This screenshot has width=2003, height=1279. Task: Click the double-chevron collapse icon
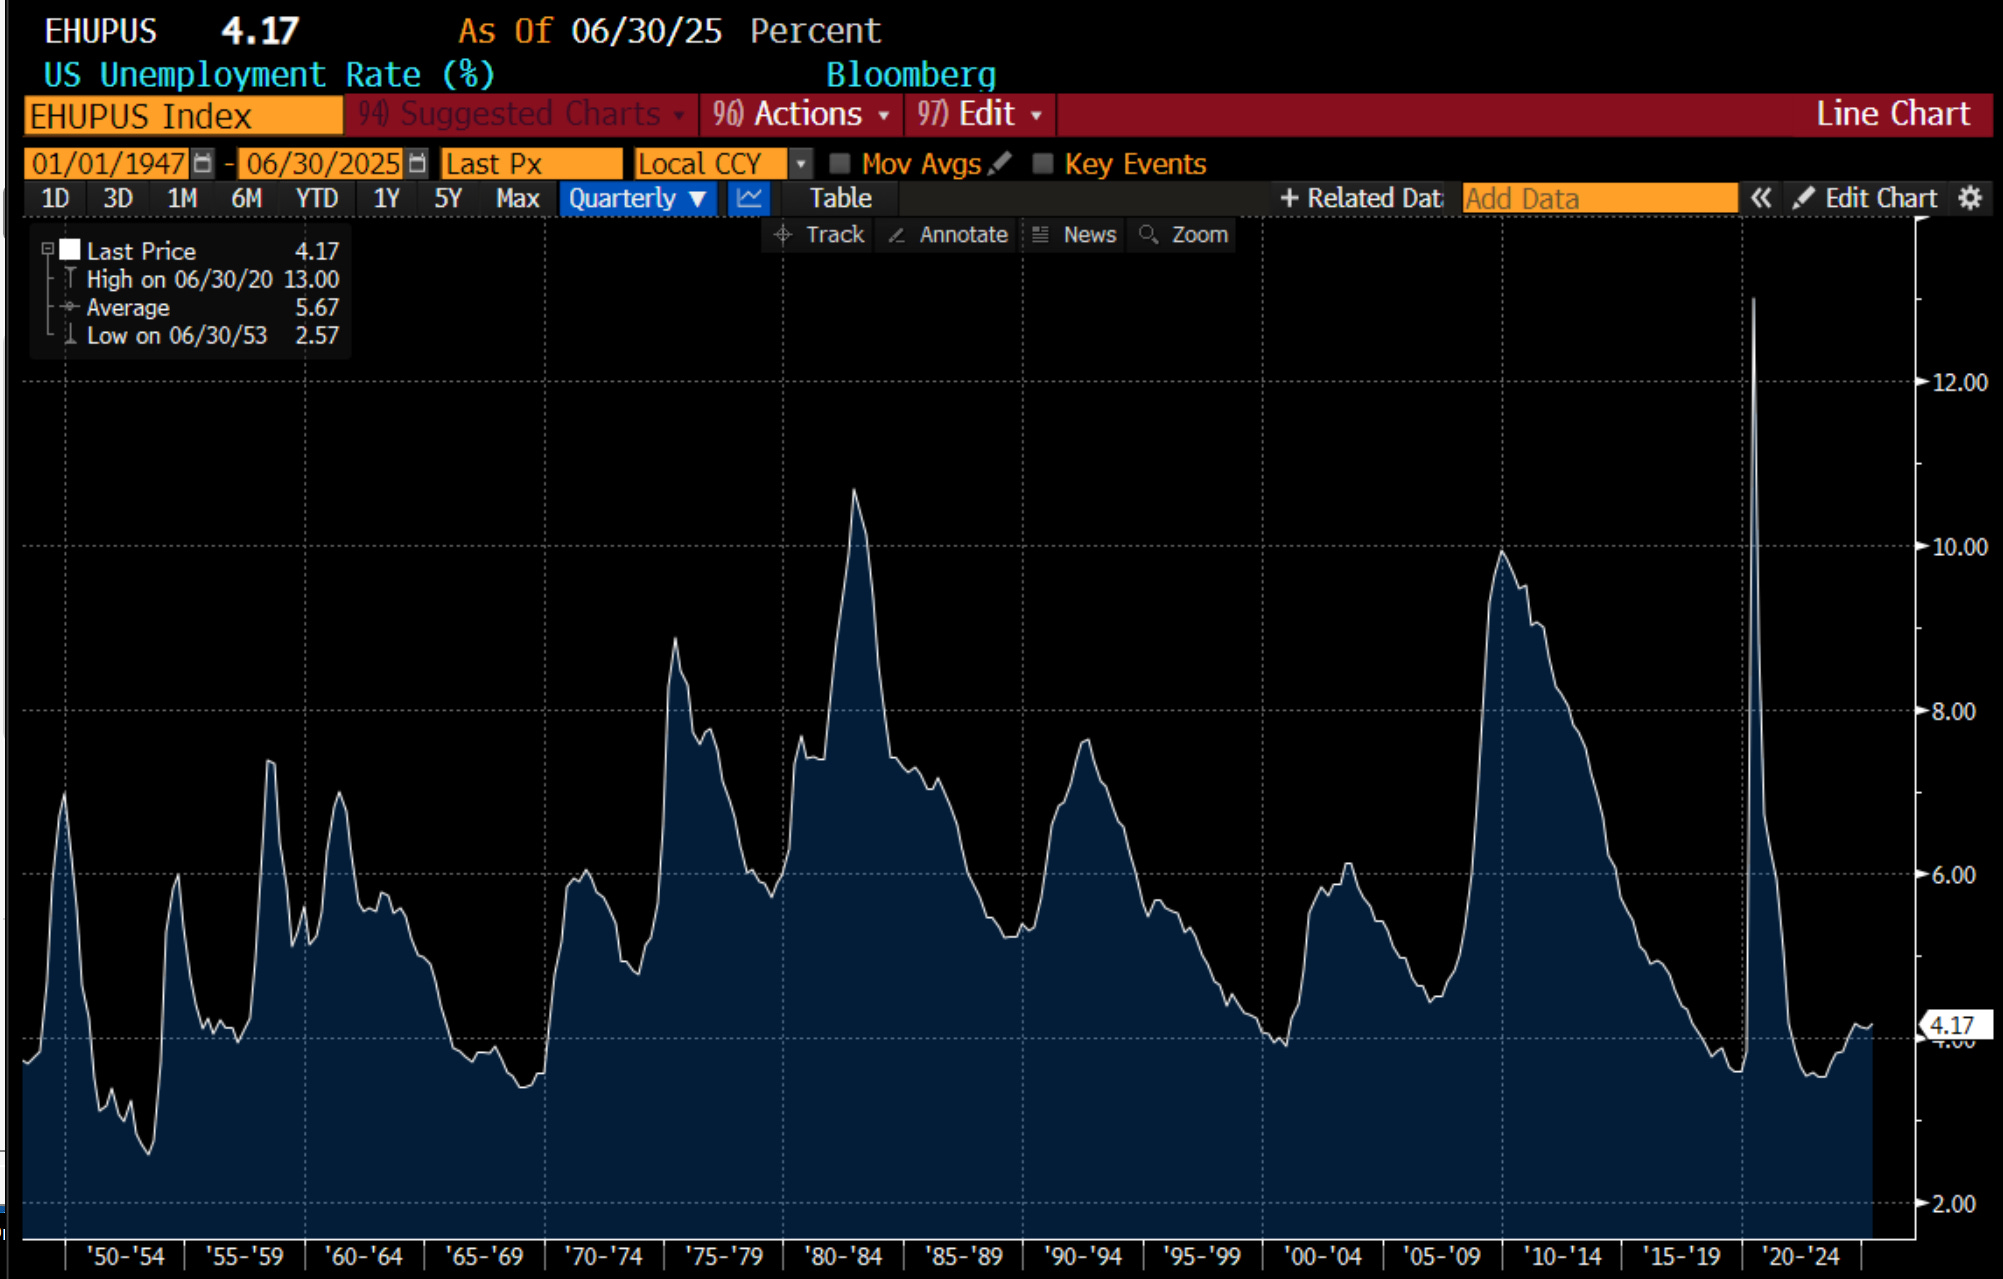1761,198
